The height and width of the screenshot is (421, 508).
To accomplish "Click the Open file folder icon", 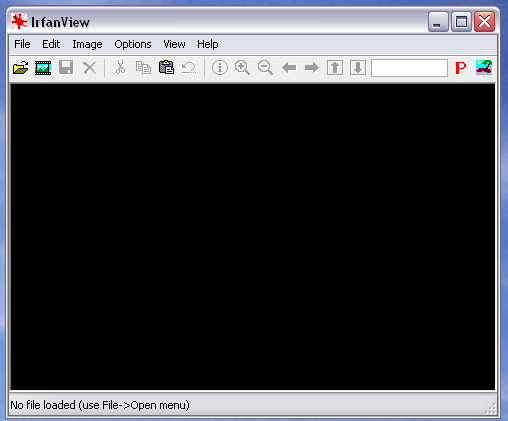I will click(21, 68).
